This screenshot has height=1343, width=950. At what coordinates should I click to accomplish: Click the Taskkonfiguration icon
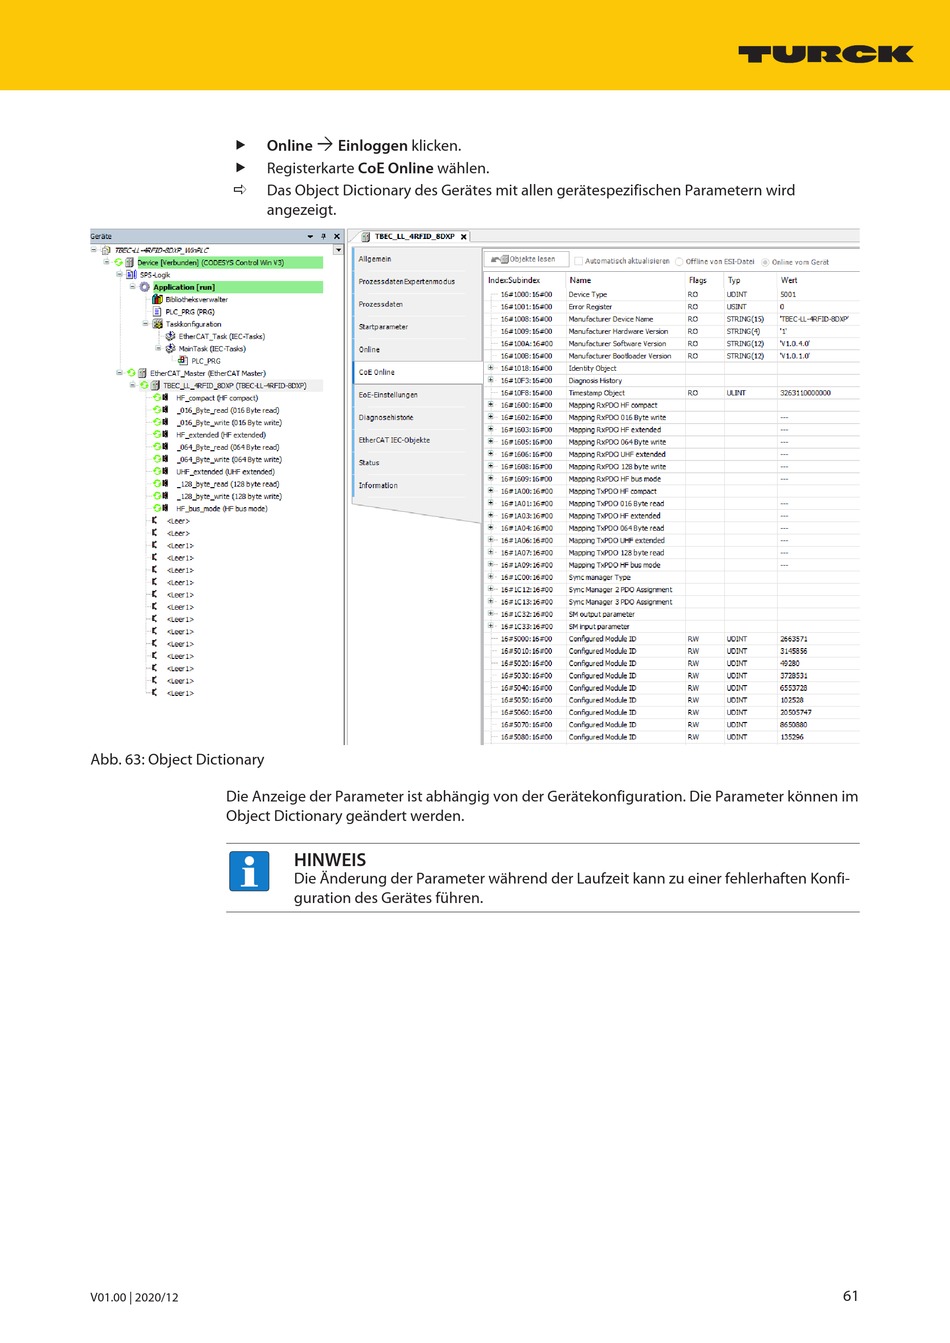coord(157,324)
